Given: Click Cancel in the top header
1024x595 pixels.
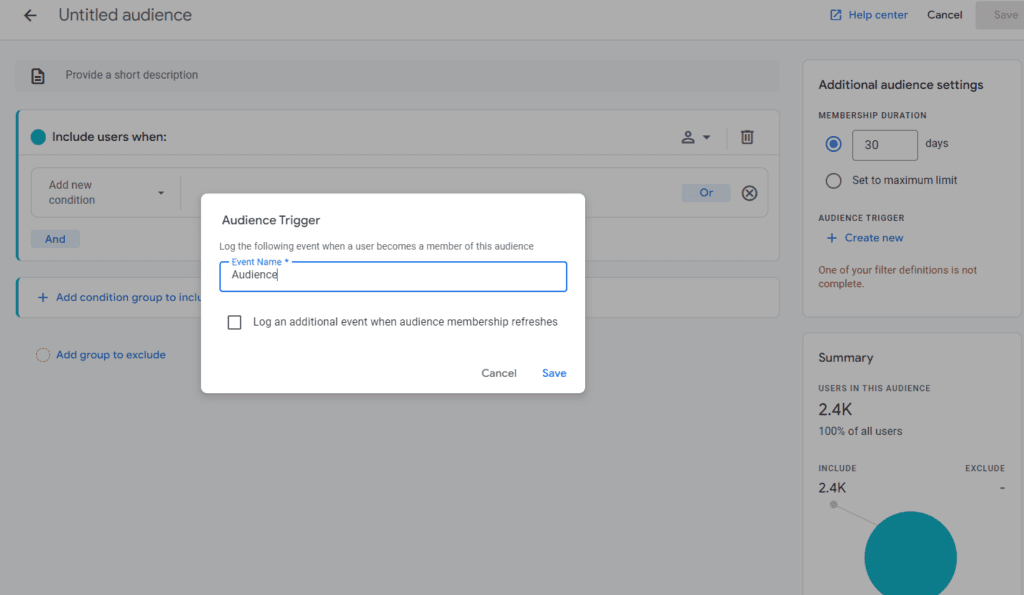Looking at the screenshot, I should click(x=944, y=14).
